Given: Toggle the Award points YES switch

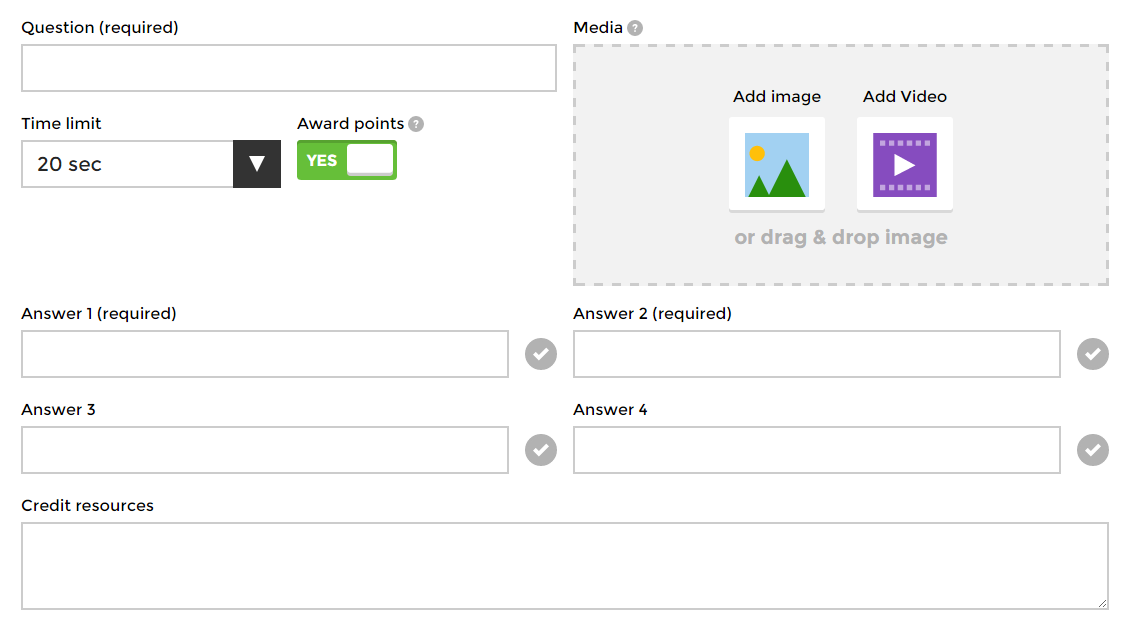Looking at the screenshot, I should click(347, 160).
